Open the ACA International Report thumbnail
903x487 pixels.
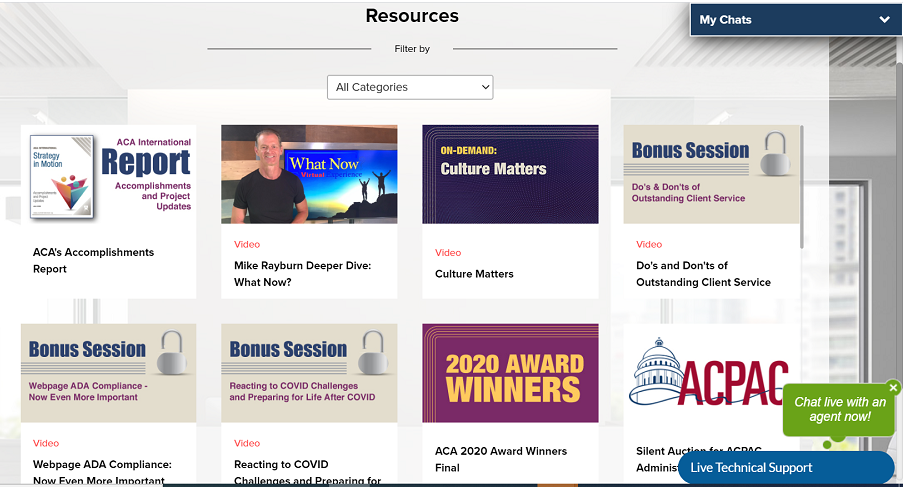click(108, 174)
